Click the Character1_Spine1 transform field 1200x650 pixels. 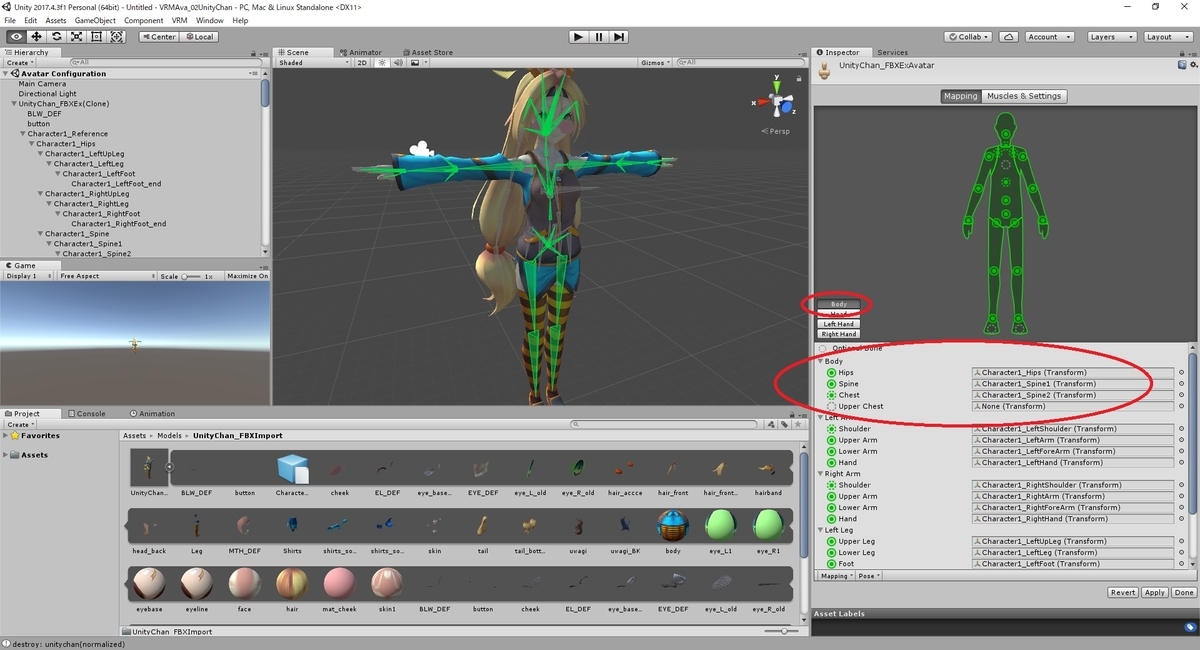pos(1072,384)
